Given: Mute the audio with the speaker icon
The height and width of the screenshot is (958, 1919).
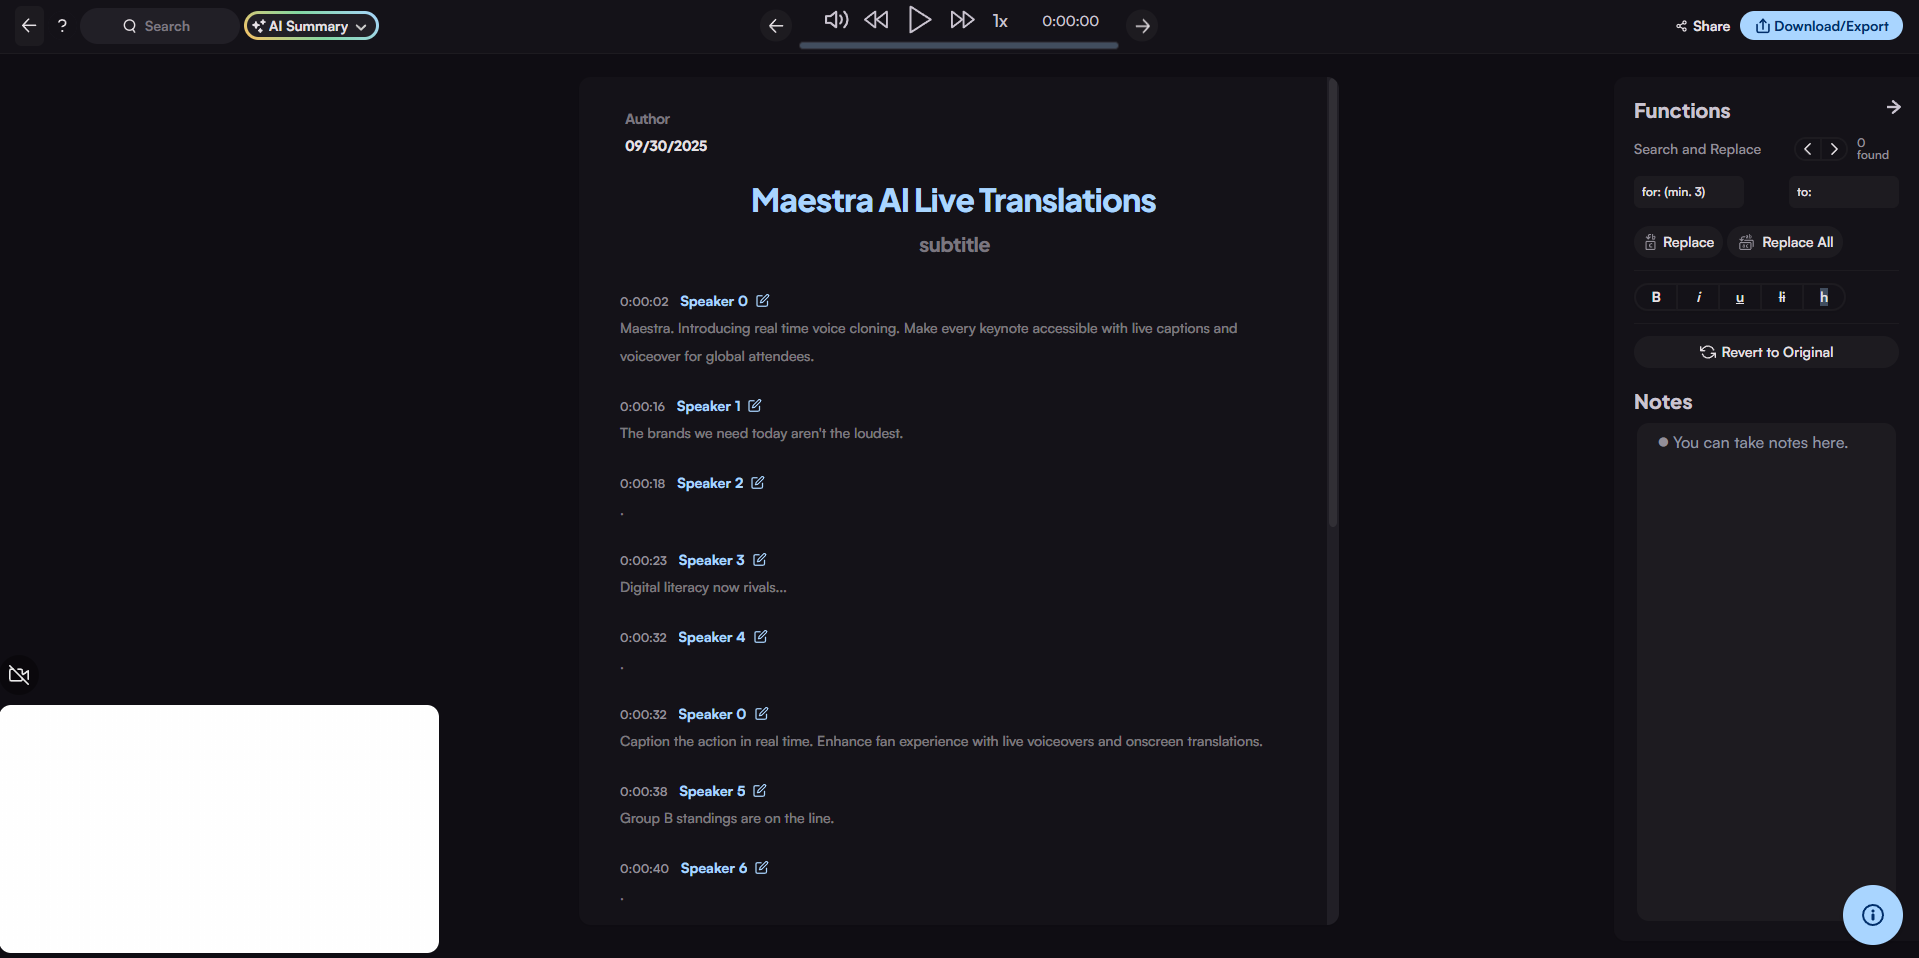Looking at the screenshot, I should point(836,21).
